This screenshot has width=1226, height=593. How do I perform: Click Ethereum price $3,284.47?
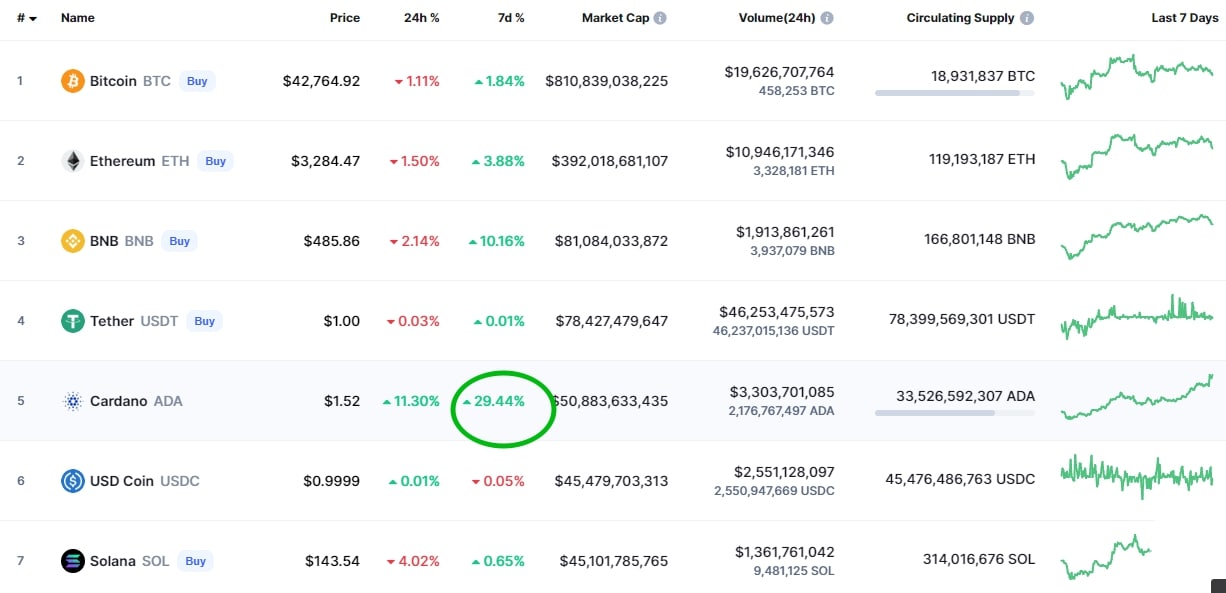(x=325, y=161)
